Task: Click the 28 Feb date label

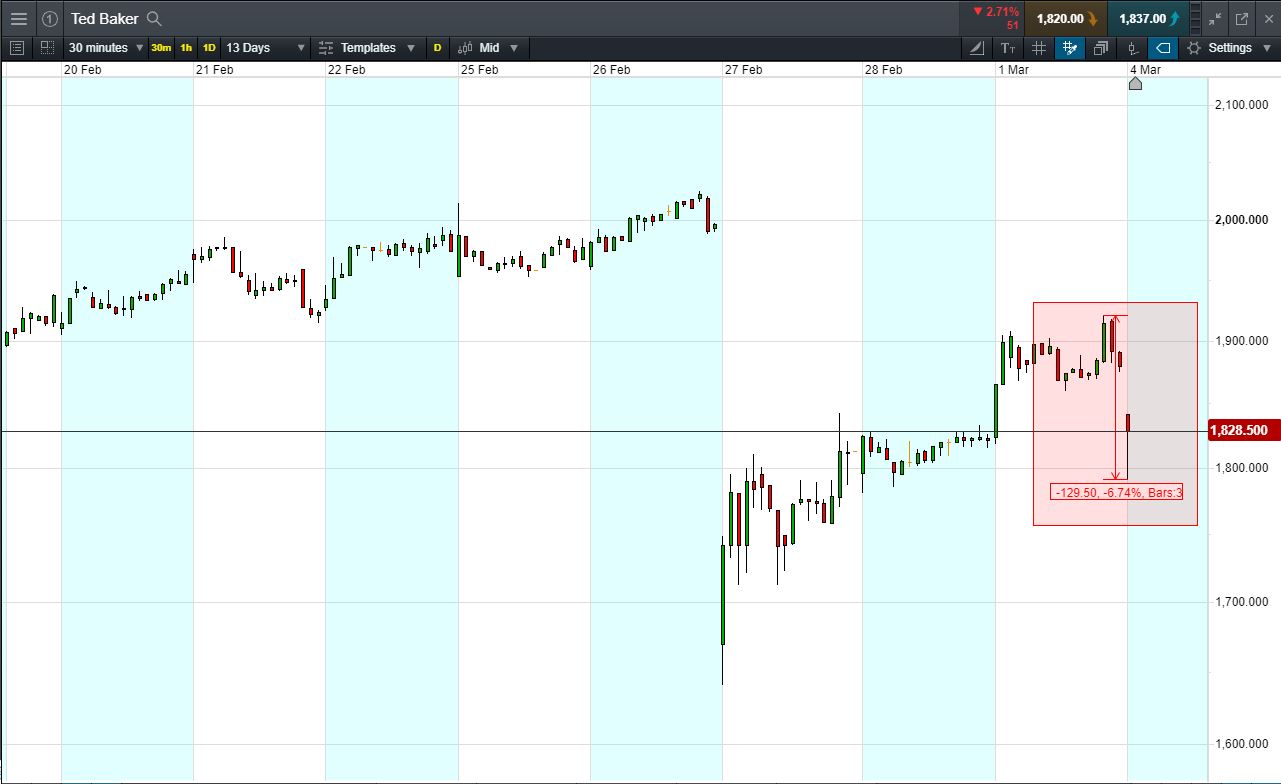Action: [884, 69]
